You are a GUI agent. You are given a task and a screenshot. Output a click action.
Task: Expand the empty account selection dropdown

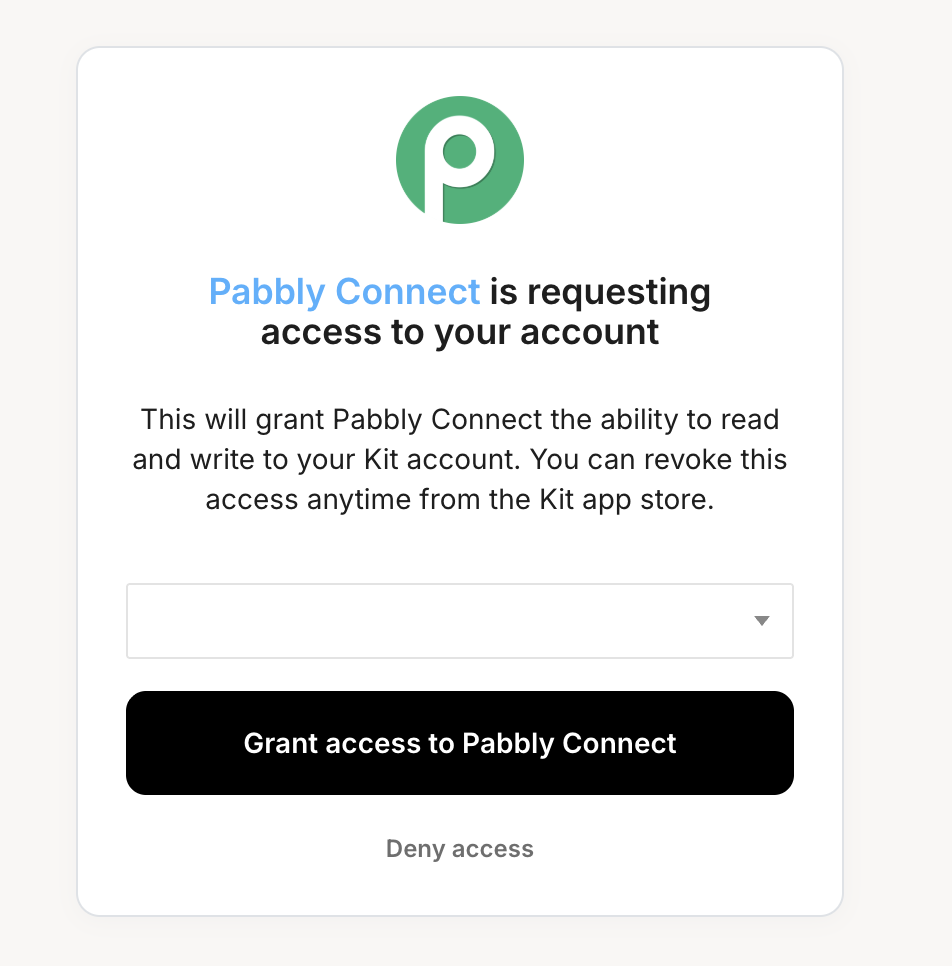pos(460,621)
